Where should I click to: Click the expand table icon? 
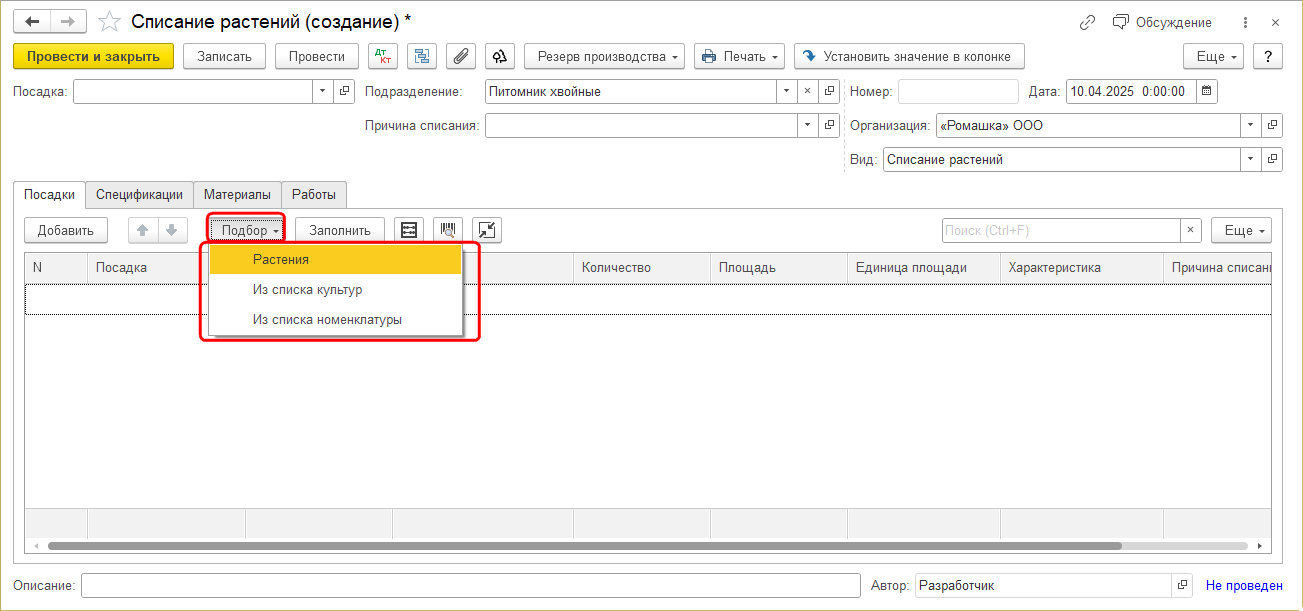(487, 230)
